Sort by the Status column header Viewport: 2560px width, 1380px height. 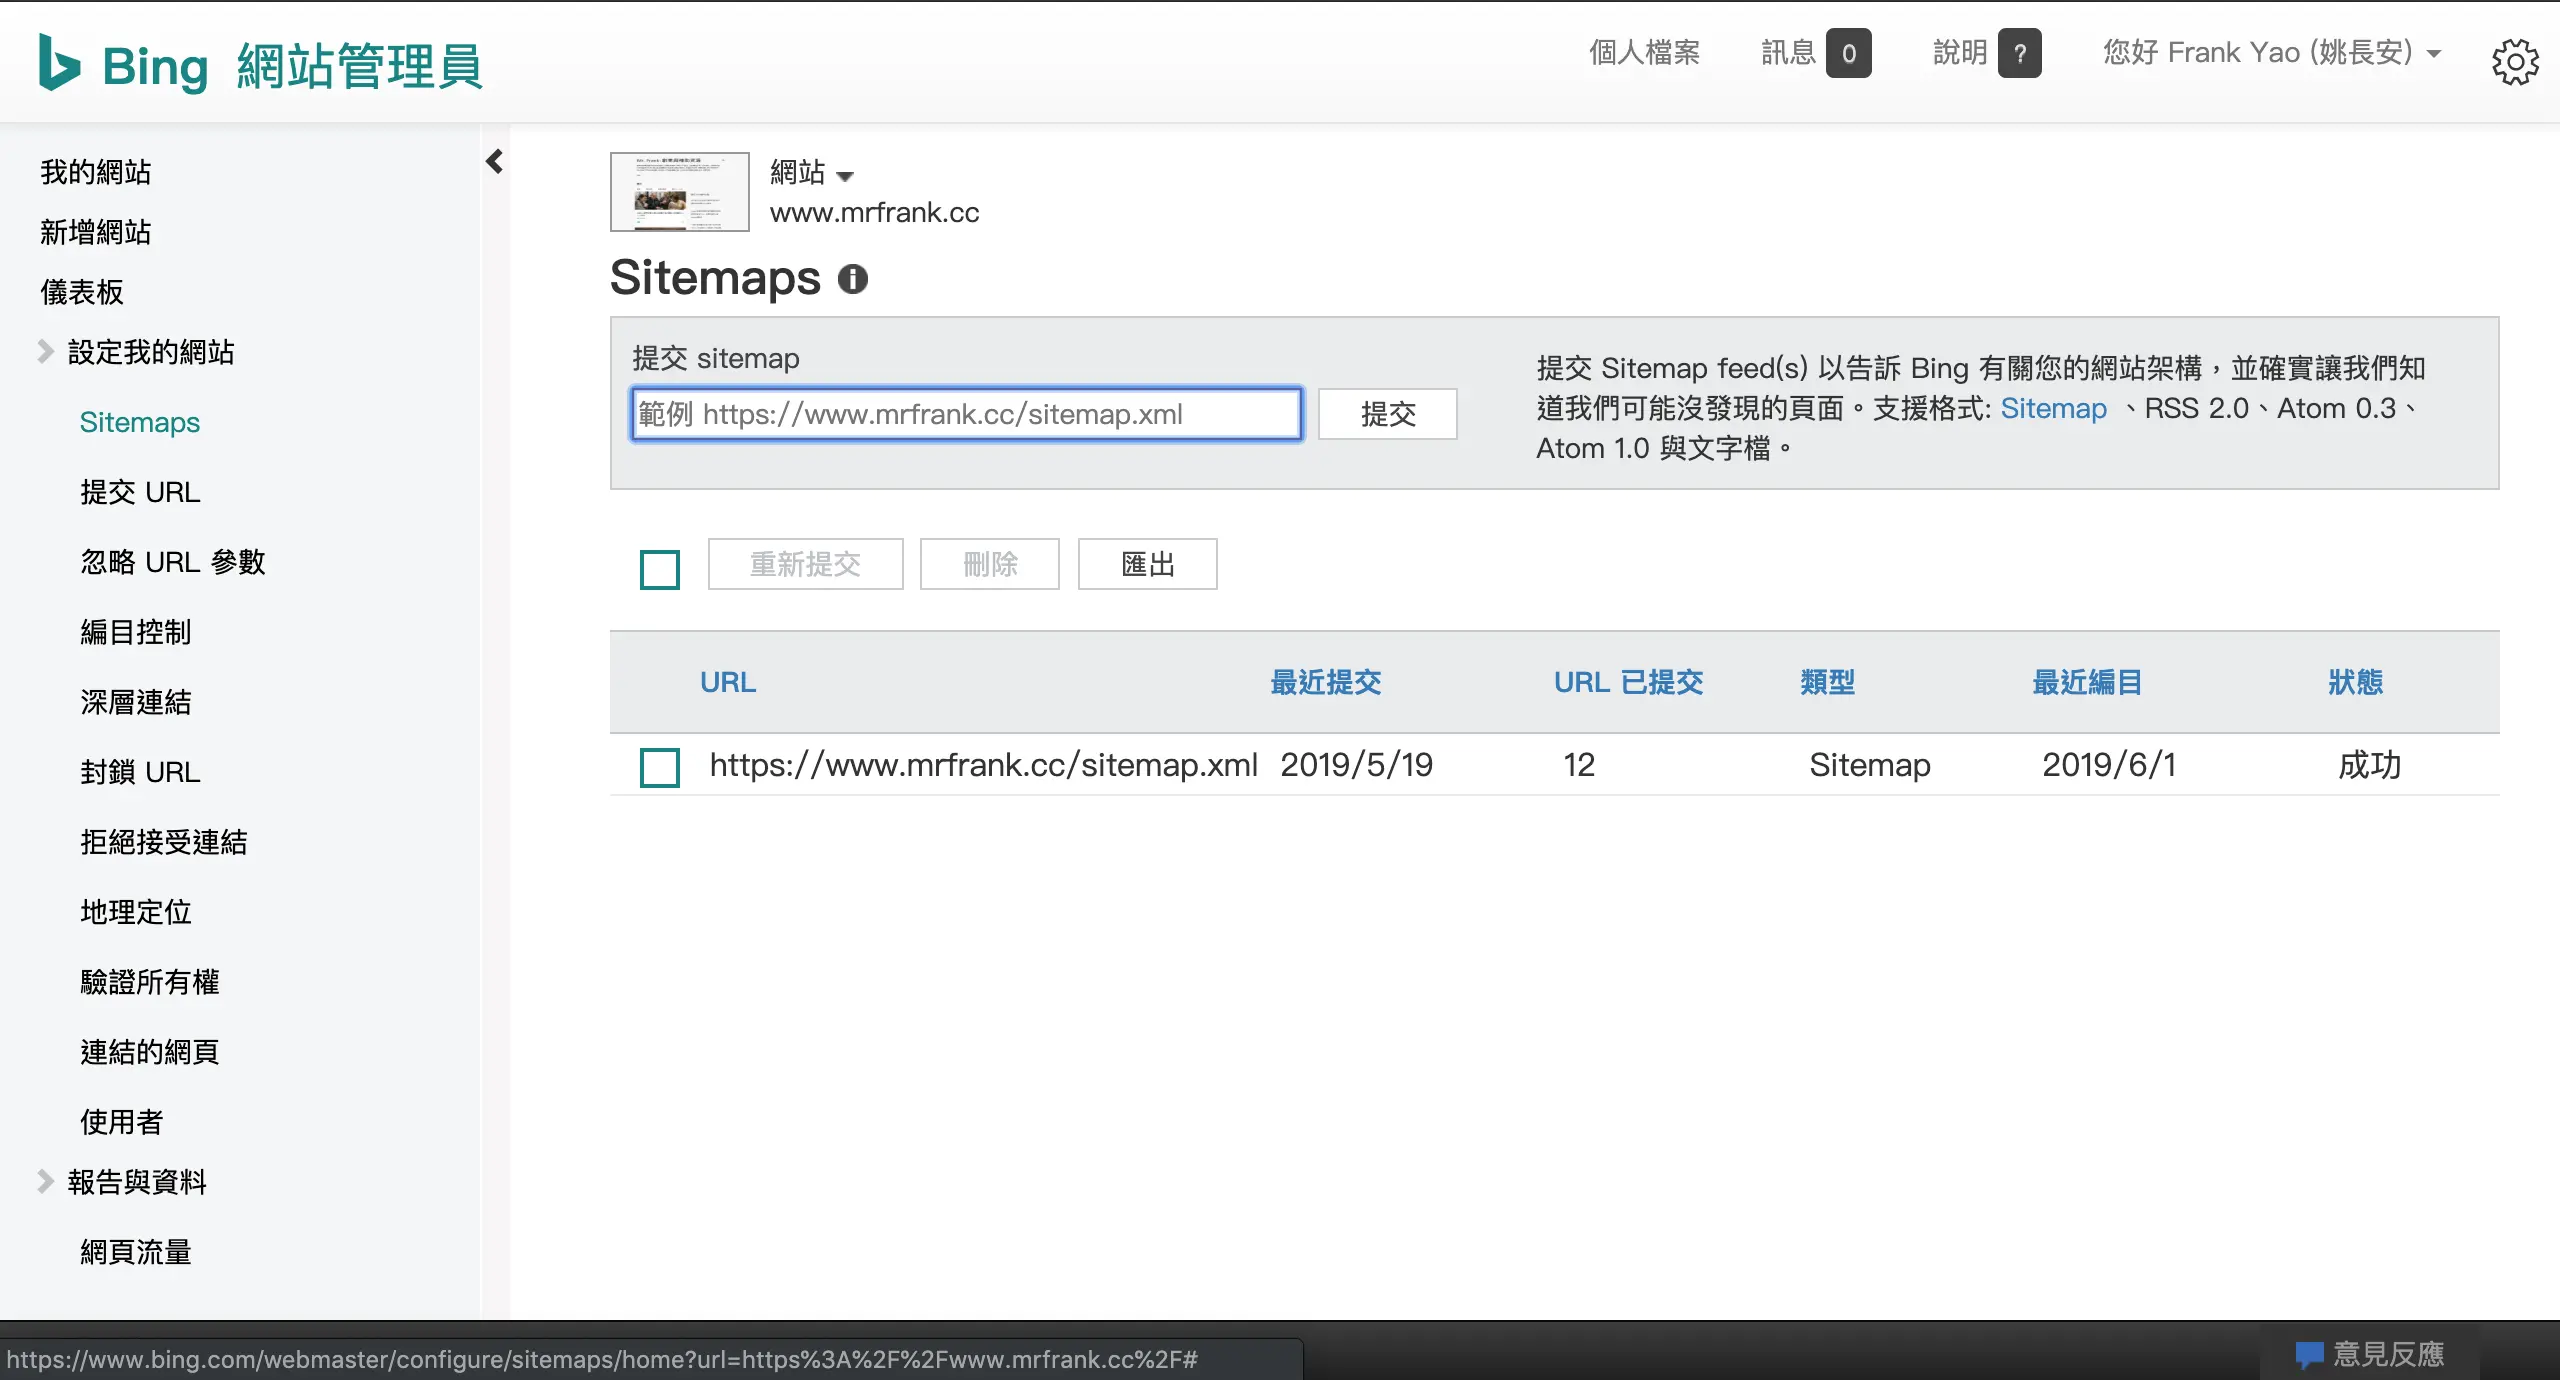[x=2356, y=682]
